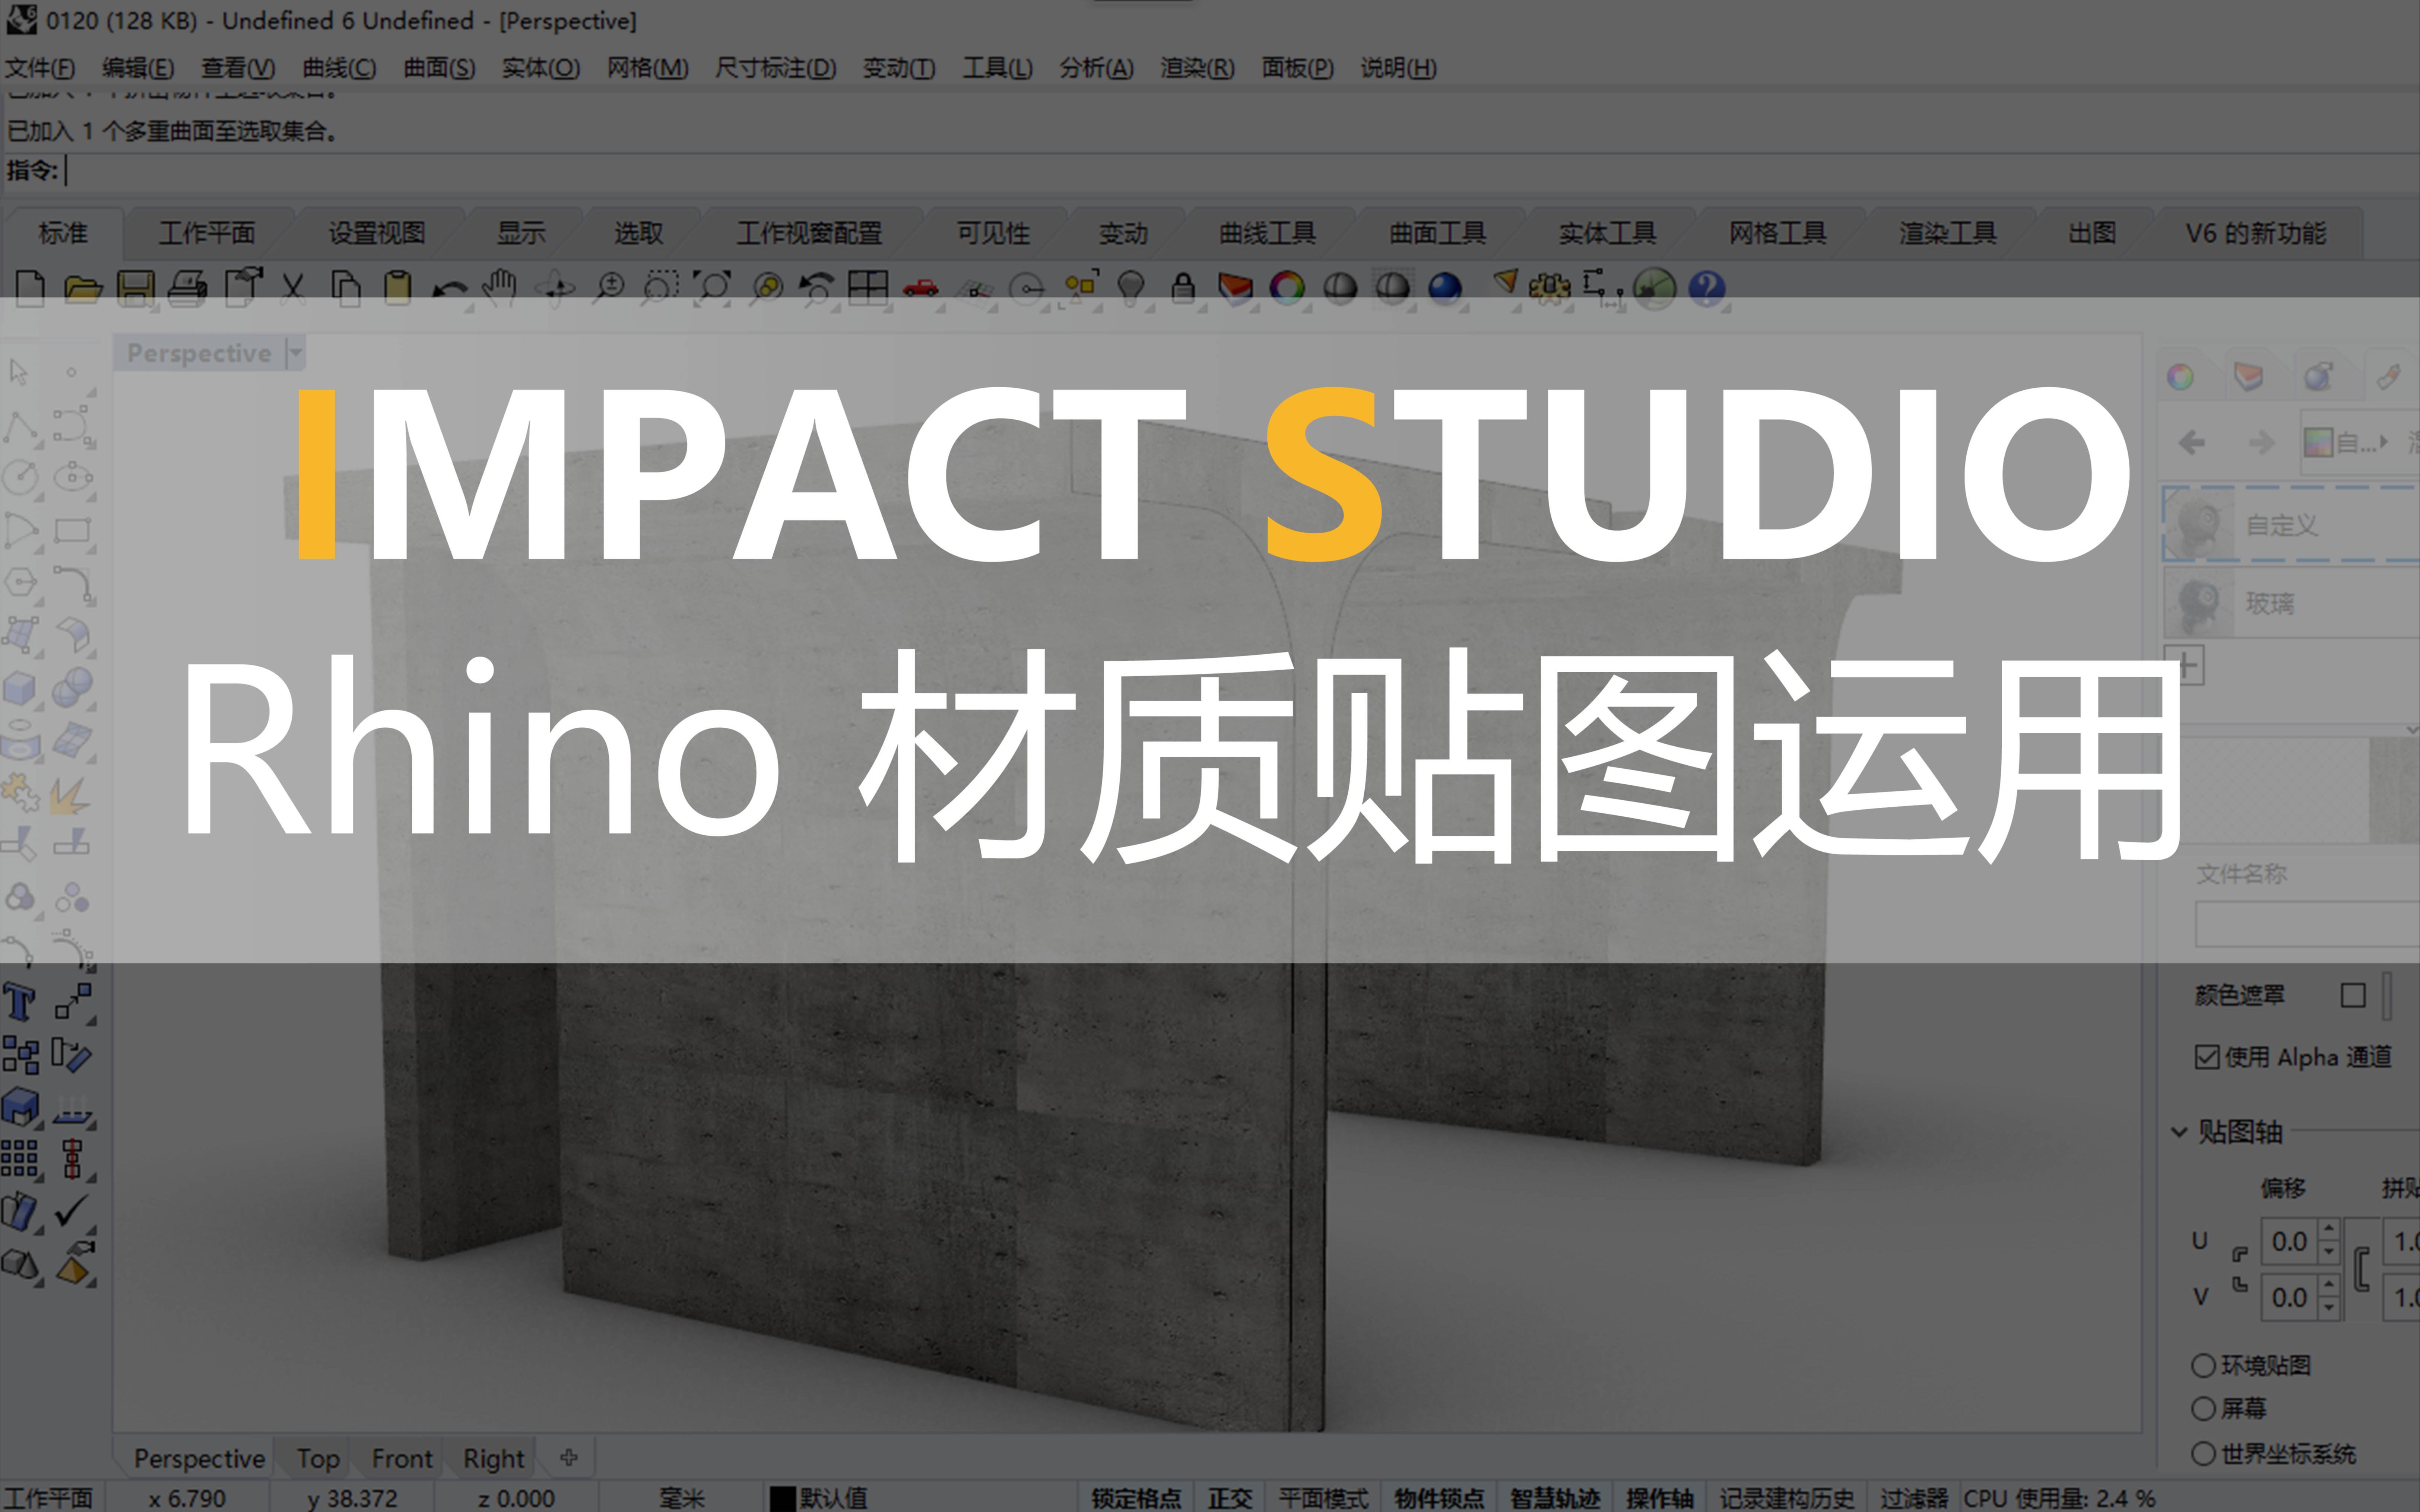Switch to the Right viewport tab
This screenshot has height=1512, width=2420.
[493, 1459]
